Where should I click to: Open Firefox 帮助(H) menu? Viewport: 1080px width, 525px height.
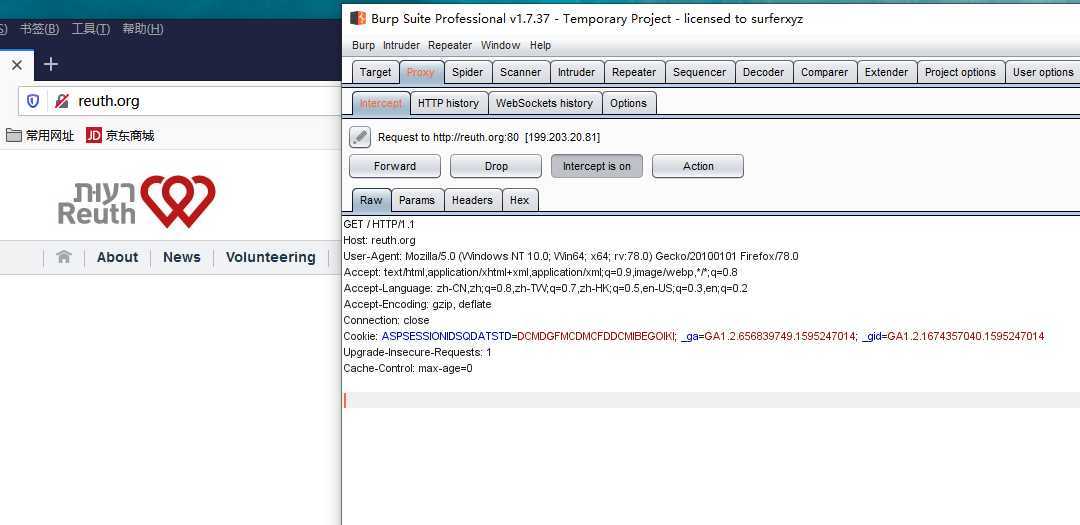point(143,29)
